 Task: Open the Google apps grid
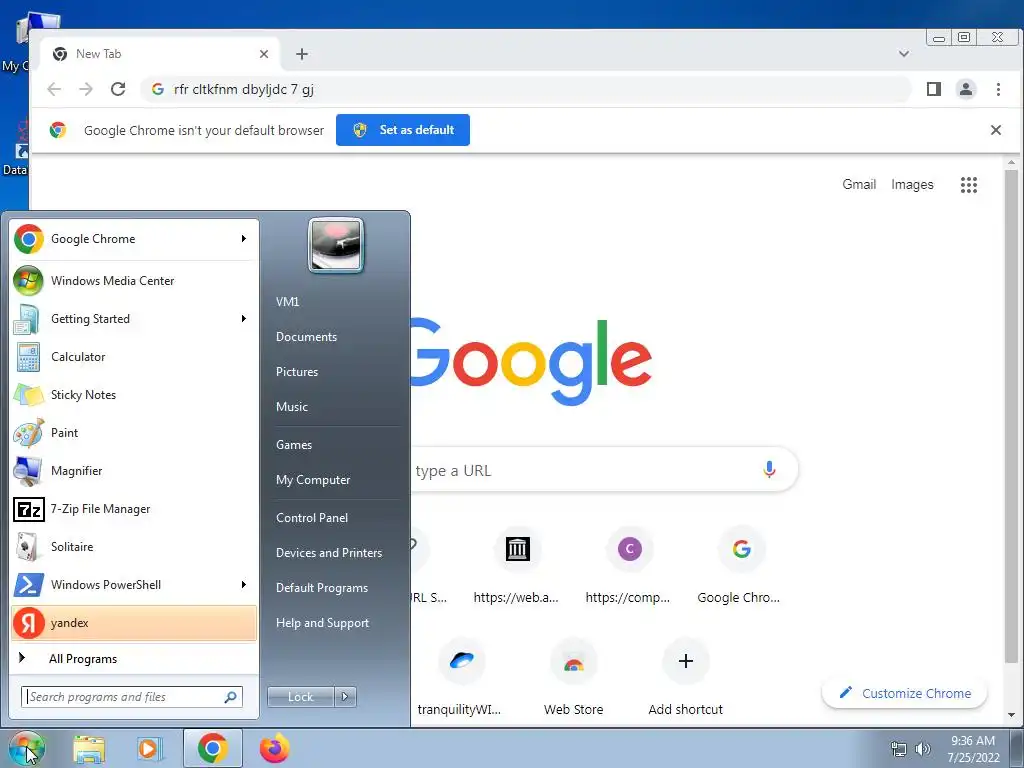pyautogui.click(x=969, y=185)
